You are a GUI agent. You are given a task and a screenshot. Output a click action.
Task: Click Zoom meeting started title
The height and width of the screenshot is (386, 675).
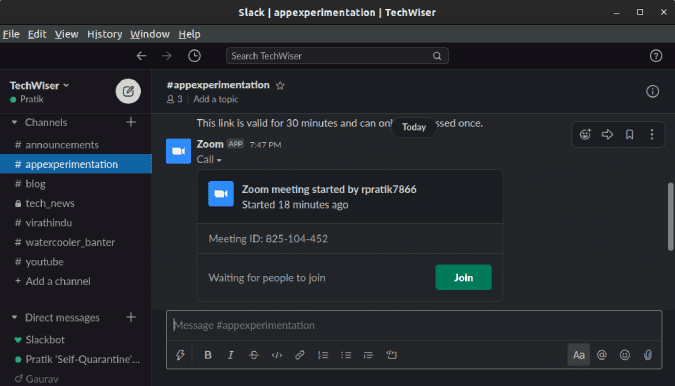point(329,189)
